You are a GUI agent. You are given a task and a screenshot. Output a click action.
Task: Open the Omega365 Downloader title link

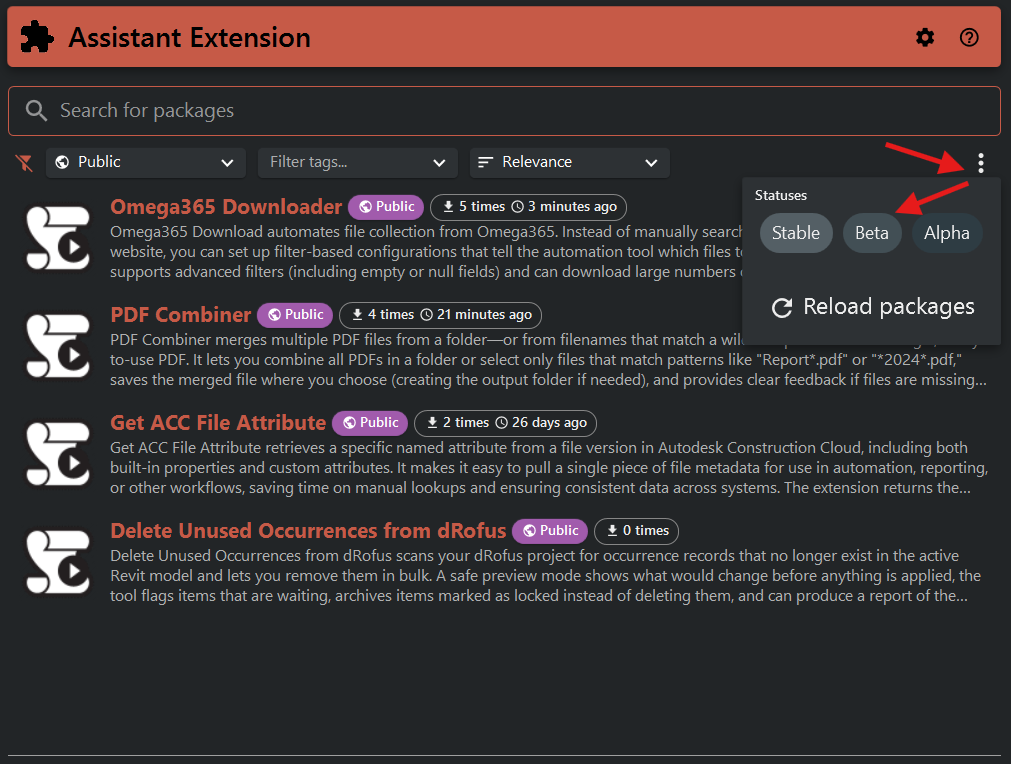(226, 207)
